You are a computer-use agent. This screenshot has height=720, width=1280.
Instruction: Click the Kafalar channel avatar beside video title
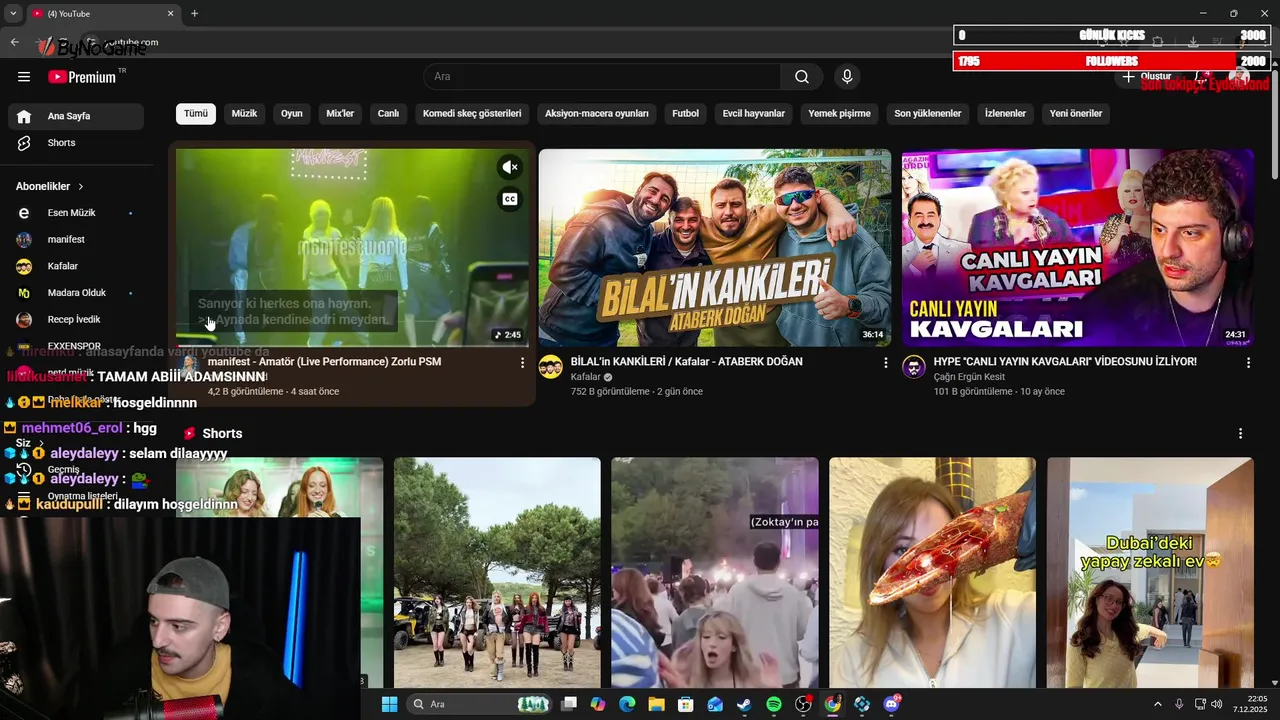pos(551,367)
